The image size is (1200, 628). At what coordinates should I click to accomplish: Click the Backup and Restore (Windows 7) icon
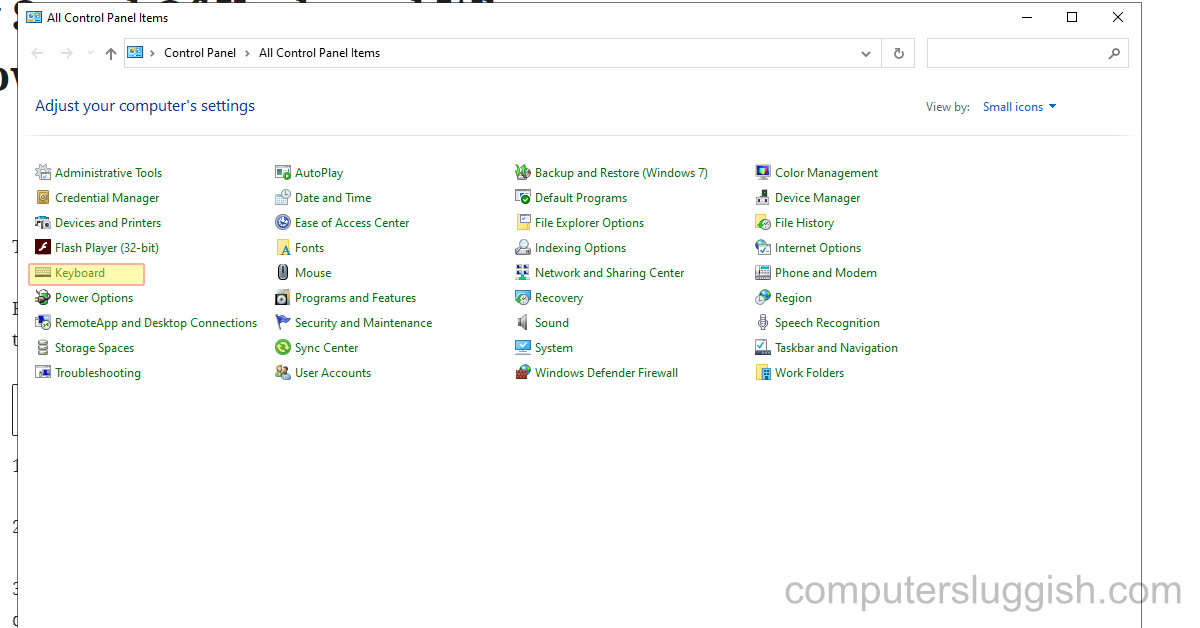click(523, 173)
